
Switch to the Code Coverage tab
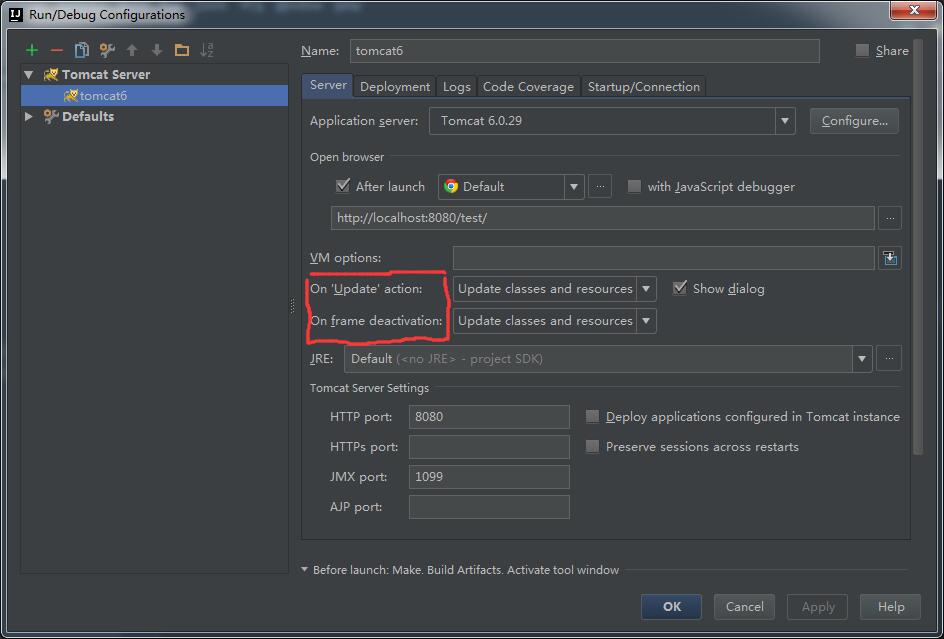coord(528,87)
